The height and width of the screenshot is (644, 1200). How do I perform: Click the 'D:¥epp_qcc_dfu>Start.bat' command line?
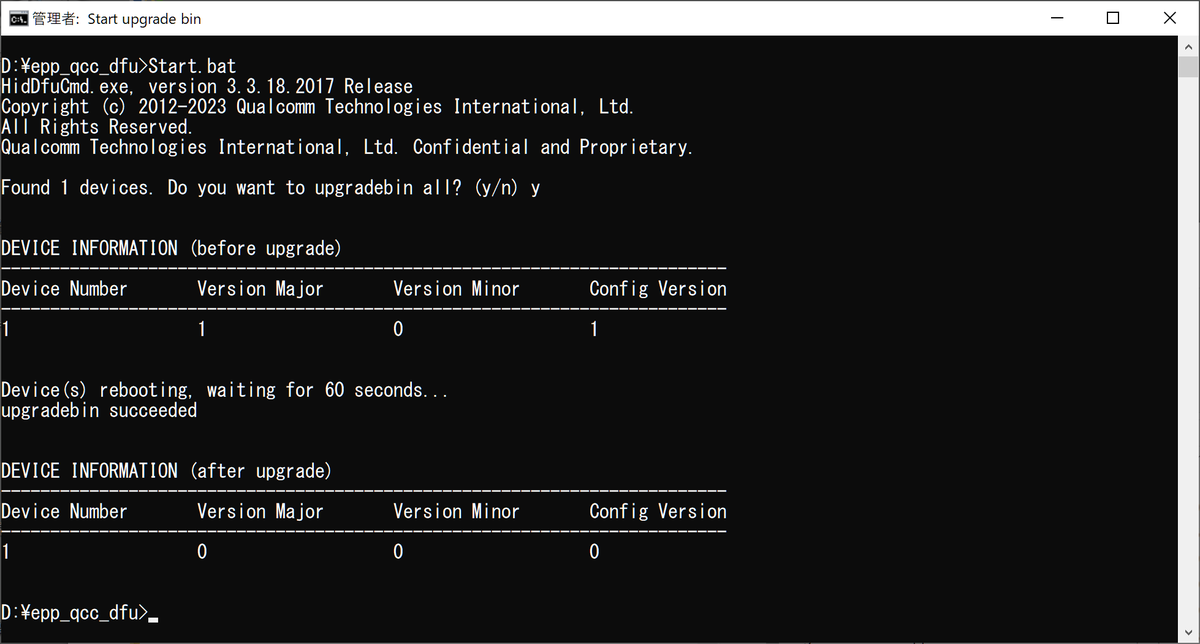119,67
